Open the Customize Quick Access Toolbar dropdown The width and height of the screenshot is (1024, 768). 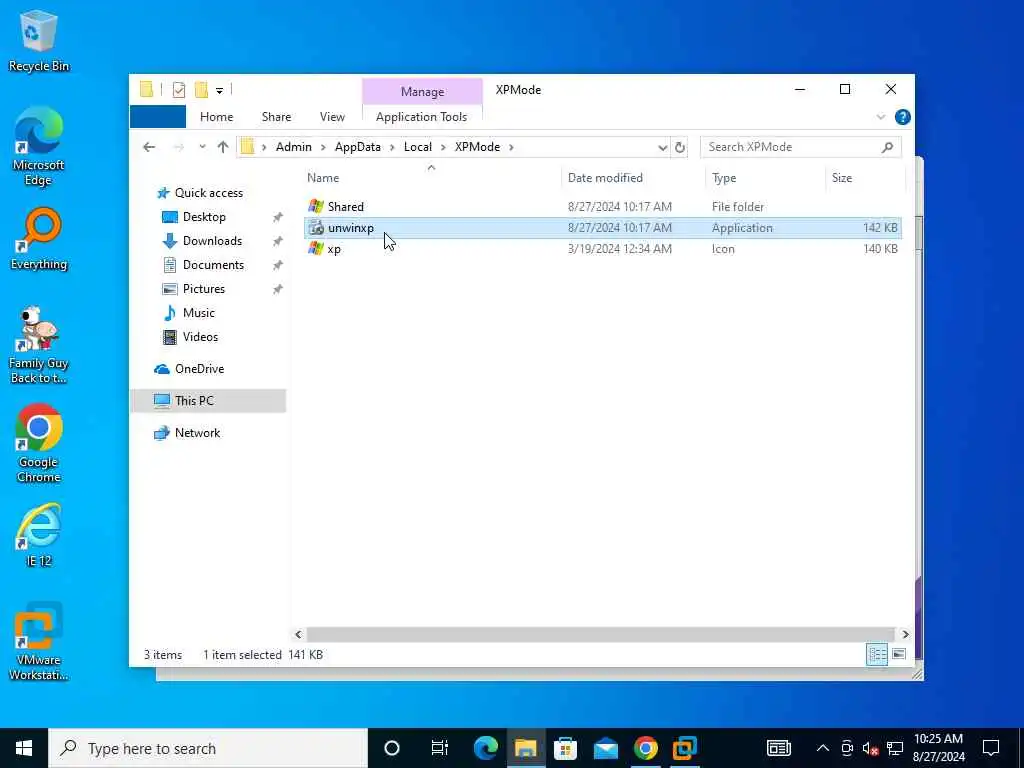pos(219,91)
